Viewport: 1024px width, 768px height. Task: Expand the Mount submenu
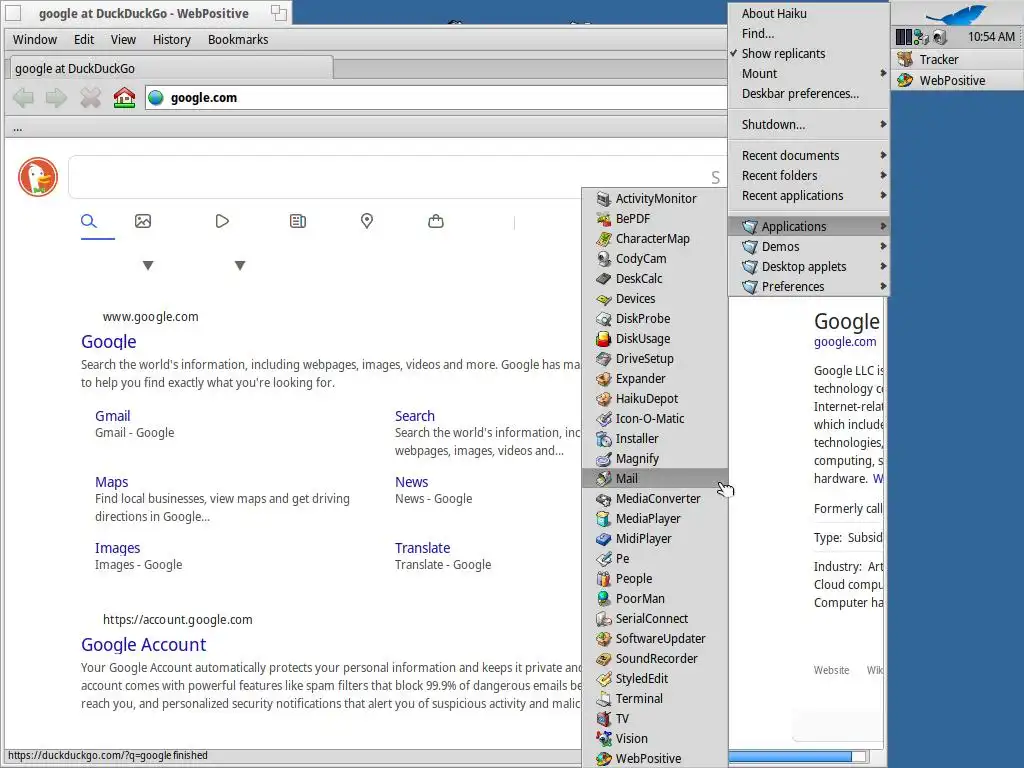tap(808, 74)
